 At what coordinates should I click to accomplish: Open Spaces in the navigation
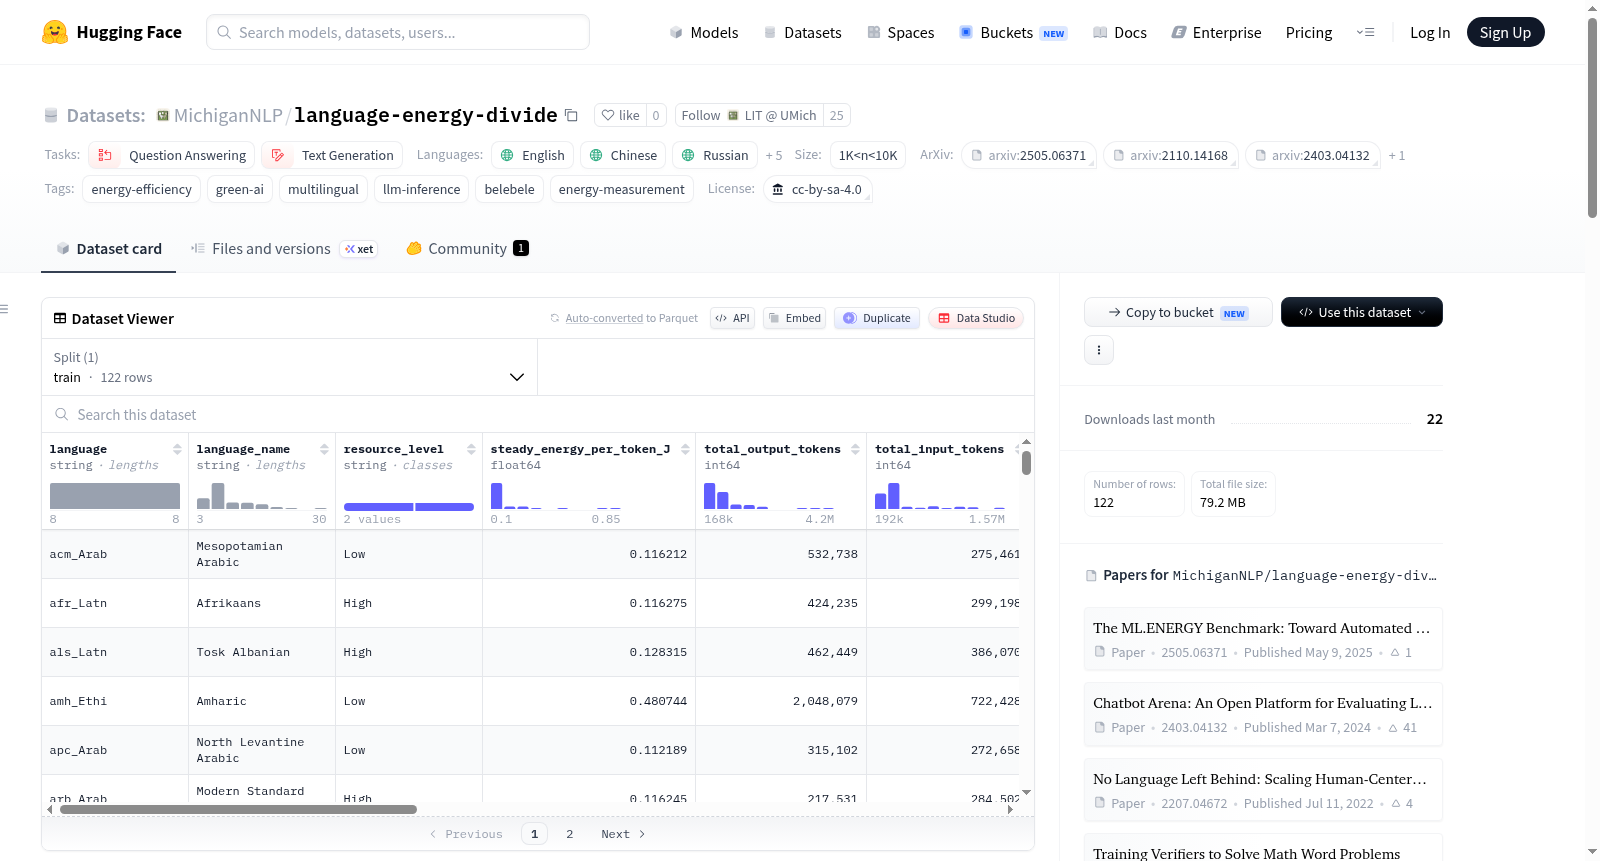click(901, 32)
